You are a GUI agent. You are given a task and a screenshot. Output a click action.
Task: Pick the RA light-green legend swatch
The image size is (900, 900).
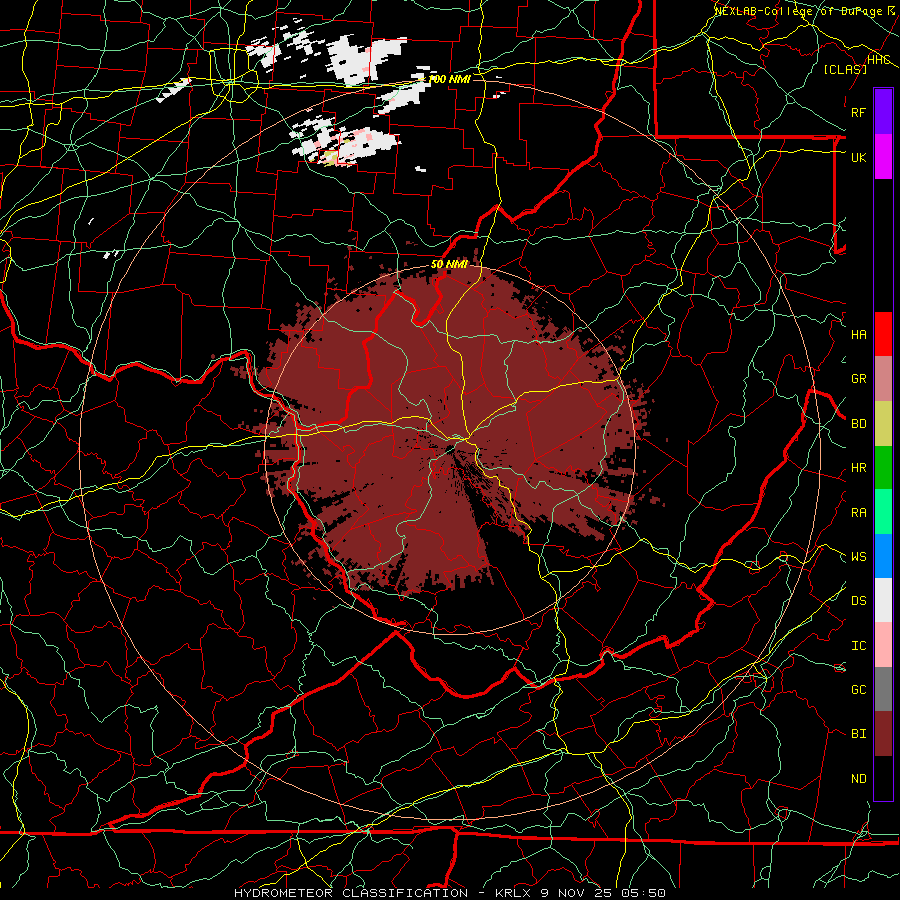(x=883, y=512)
